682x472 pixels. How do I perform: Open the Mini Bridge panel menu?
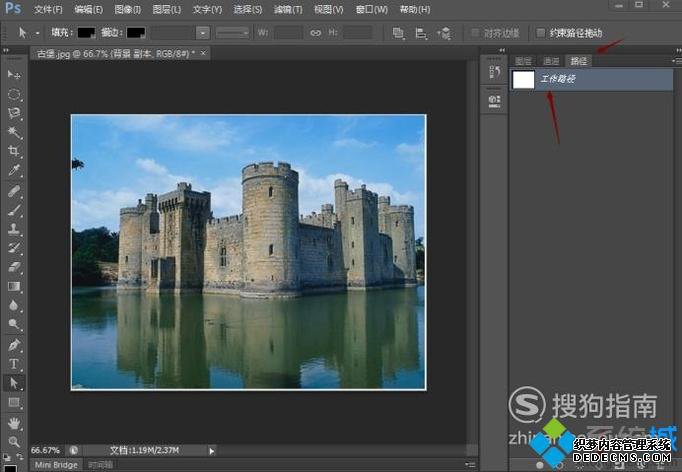coord(470,465)
